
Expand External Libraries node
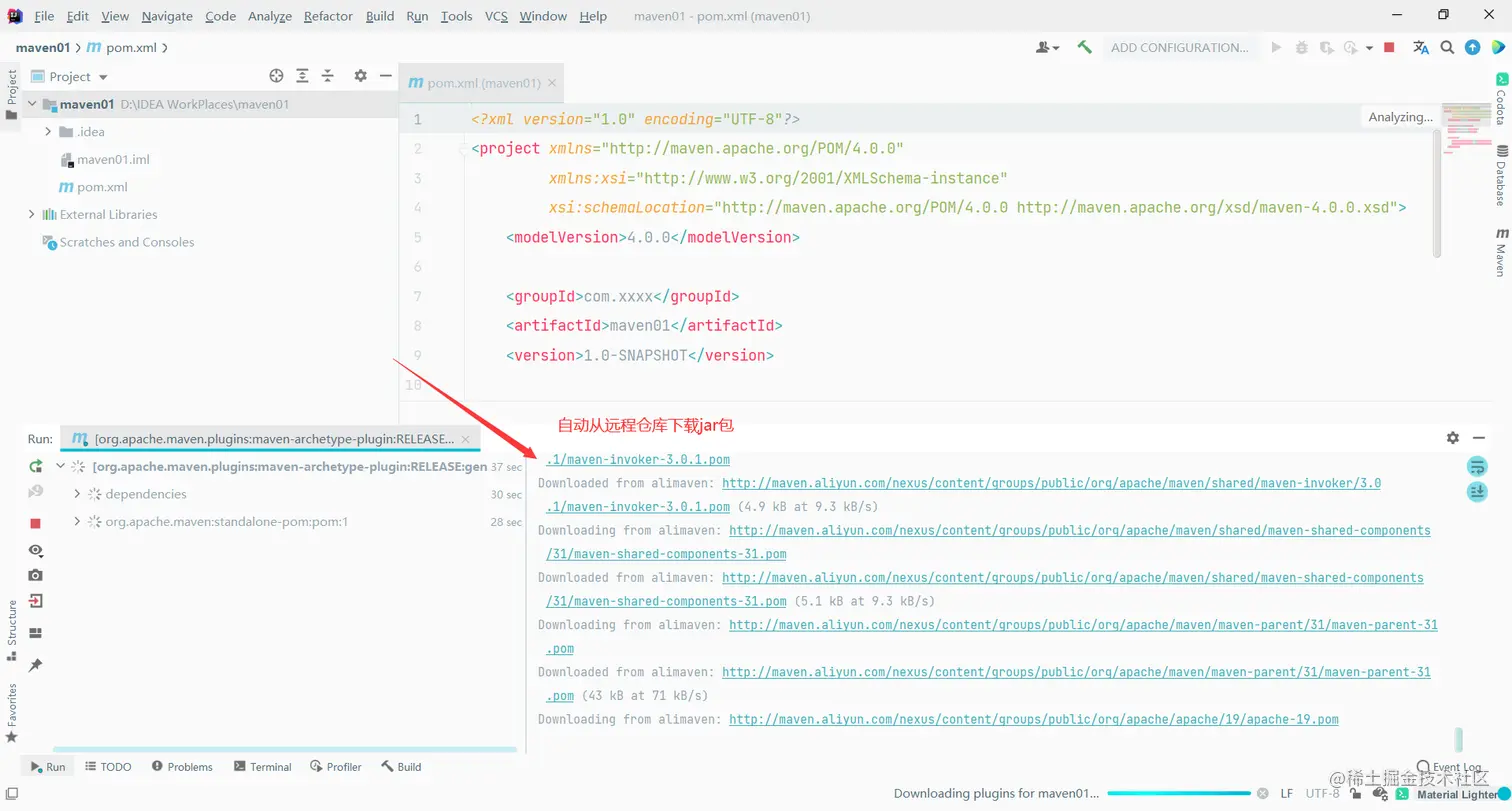[x=32, y=214]
